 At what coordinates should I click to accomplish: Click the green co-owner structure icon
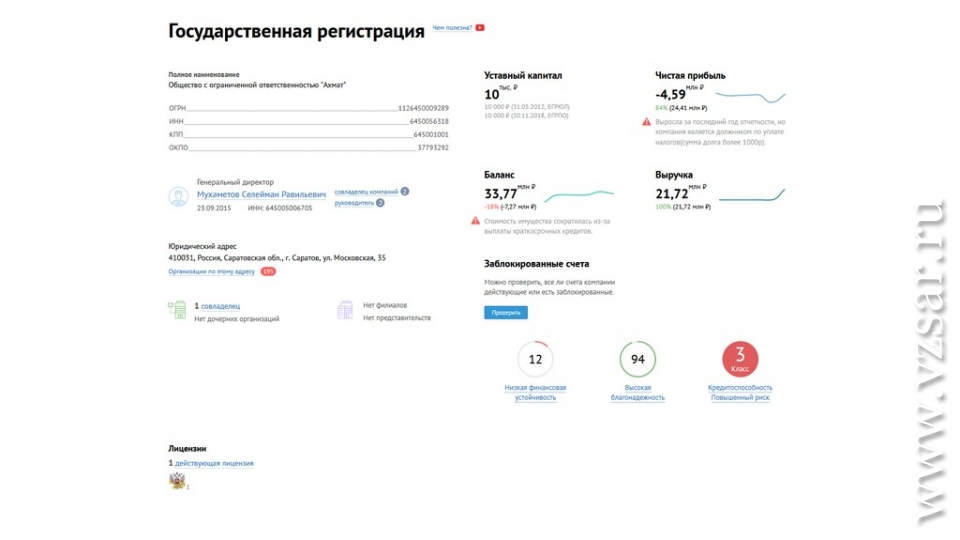click(178, 311)
